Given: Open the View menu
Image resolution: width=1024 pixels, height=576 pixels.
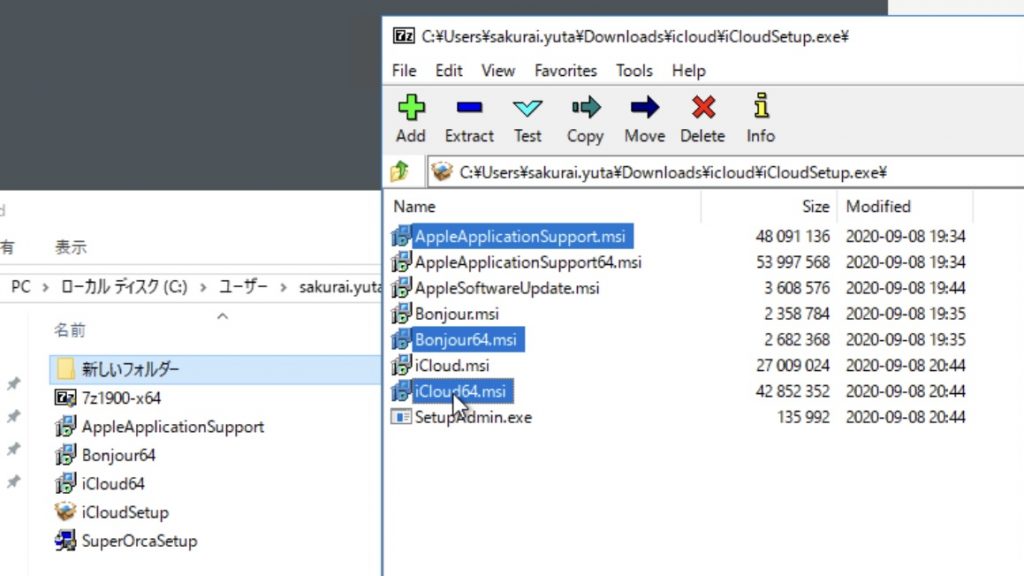Looking at the screenshot, I should 498,71.
